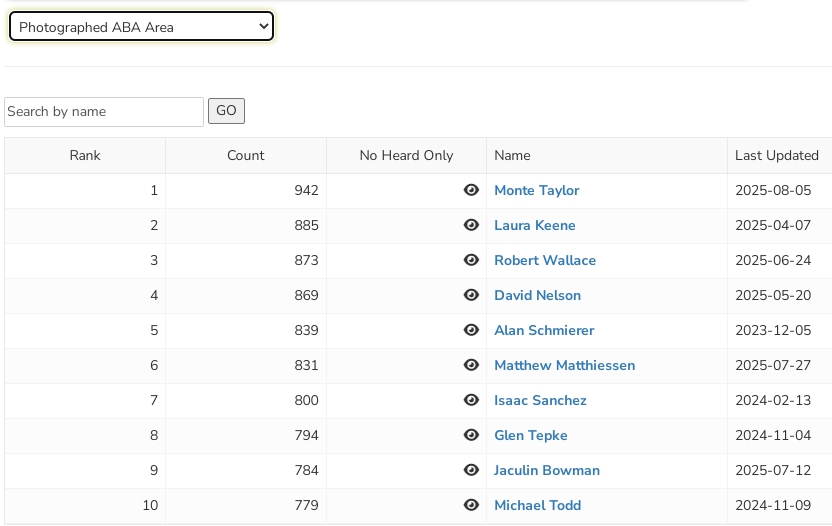Click the eye icon in Isaac Sanchez's row
The image size is (832, 526).
click(x=471, y=400)
